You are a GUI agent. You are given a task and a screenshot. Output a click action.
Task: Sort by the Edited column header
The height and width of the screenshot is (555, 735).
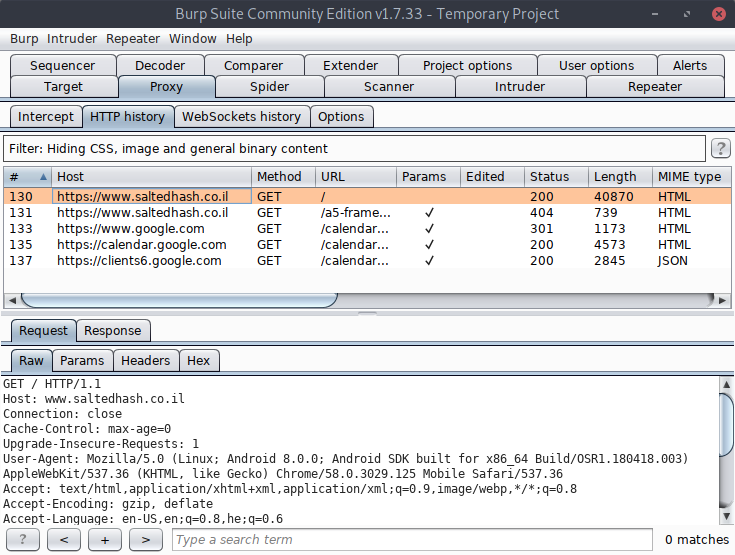click(492, 177)
